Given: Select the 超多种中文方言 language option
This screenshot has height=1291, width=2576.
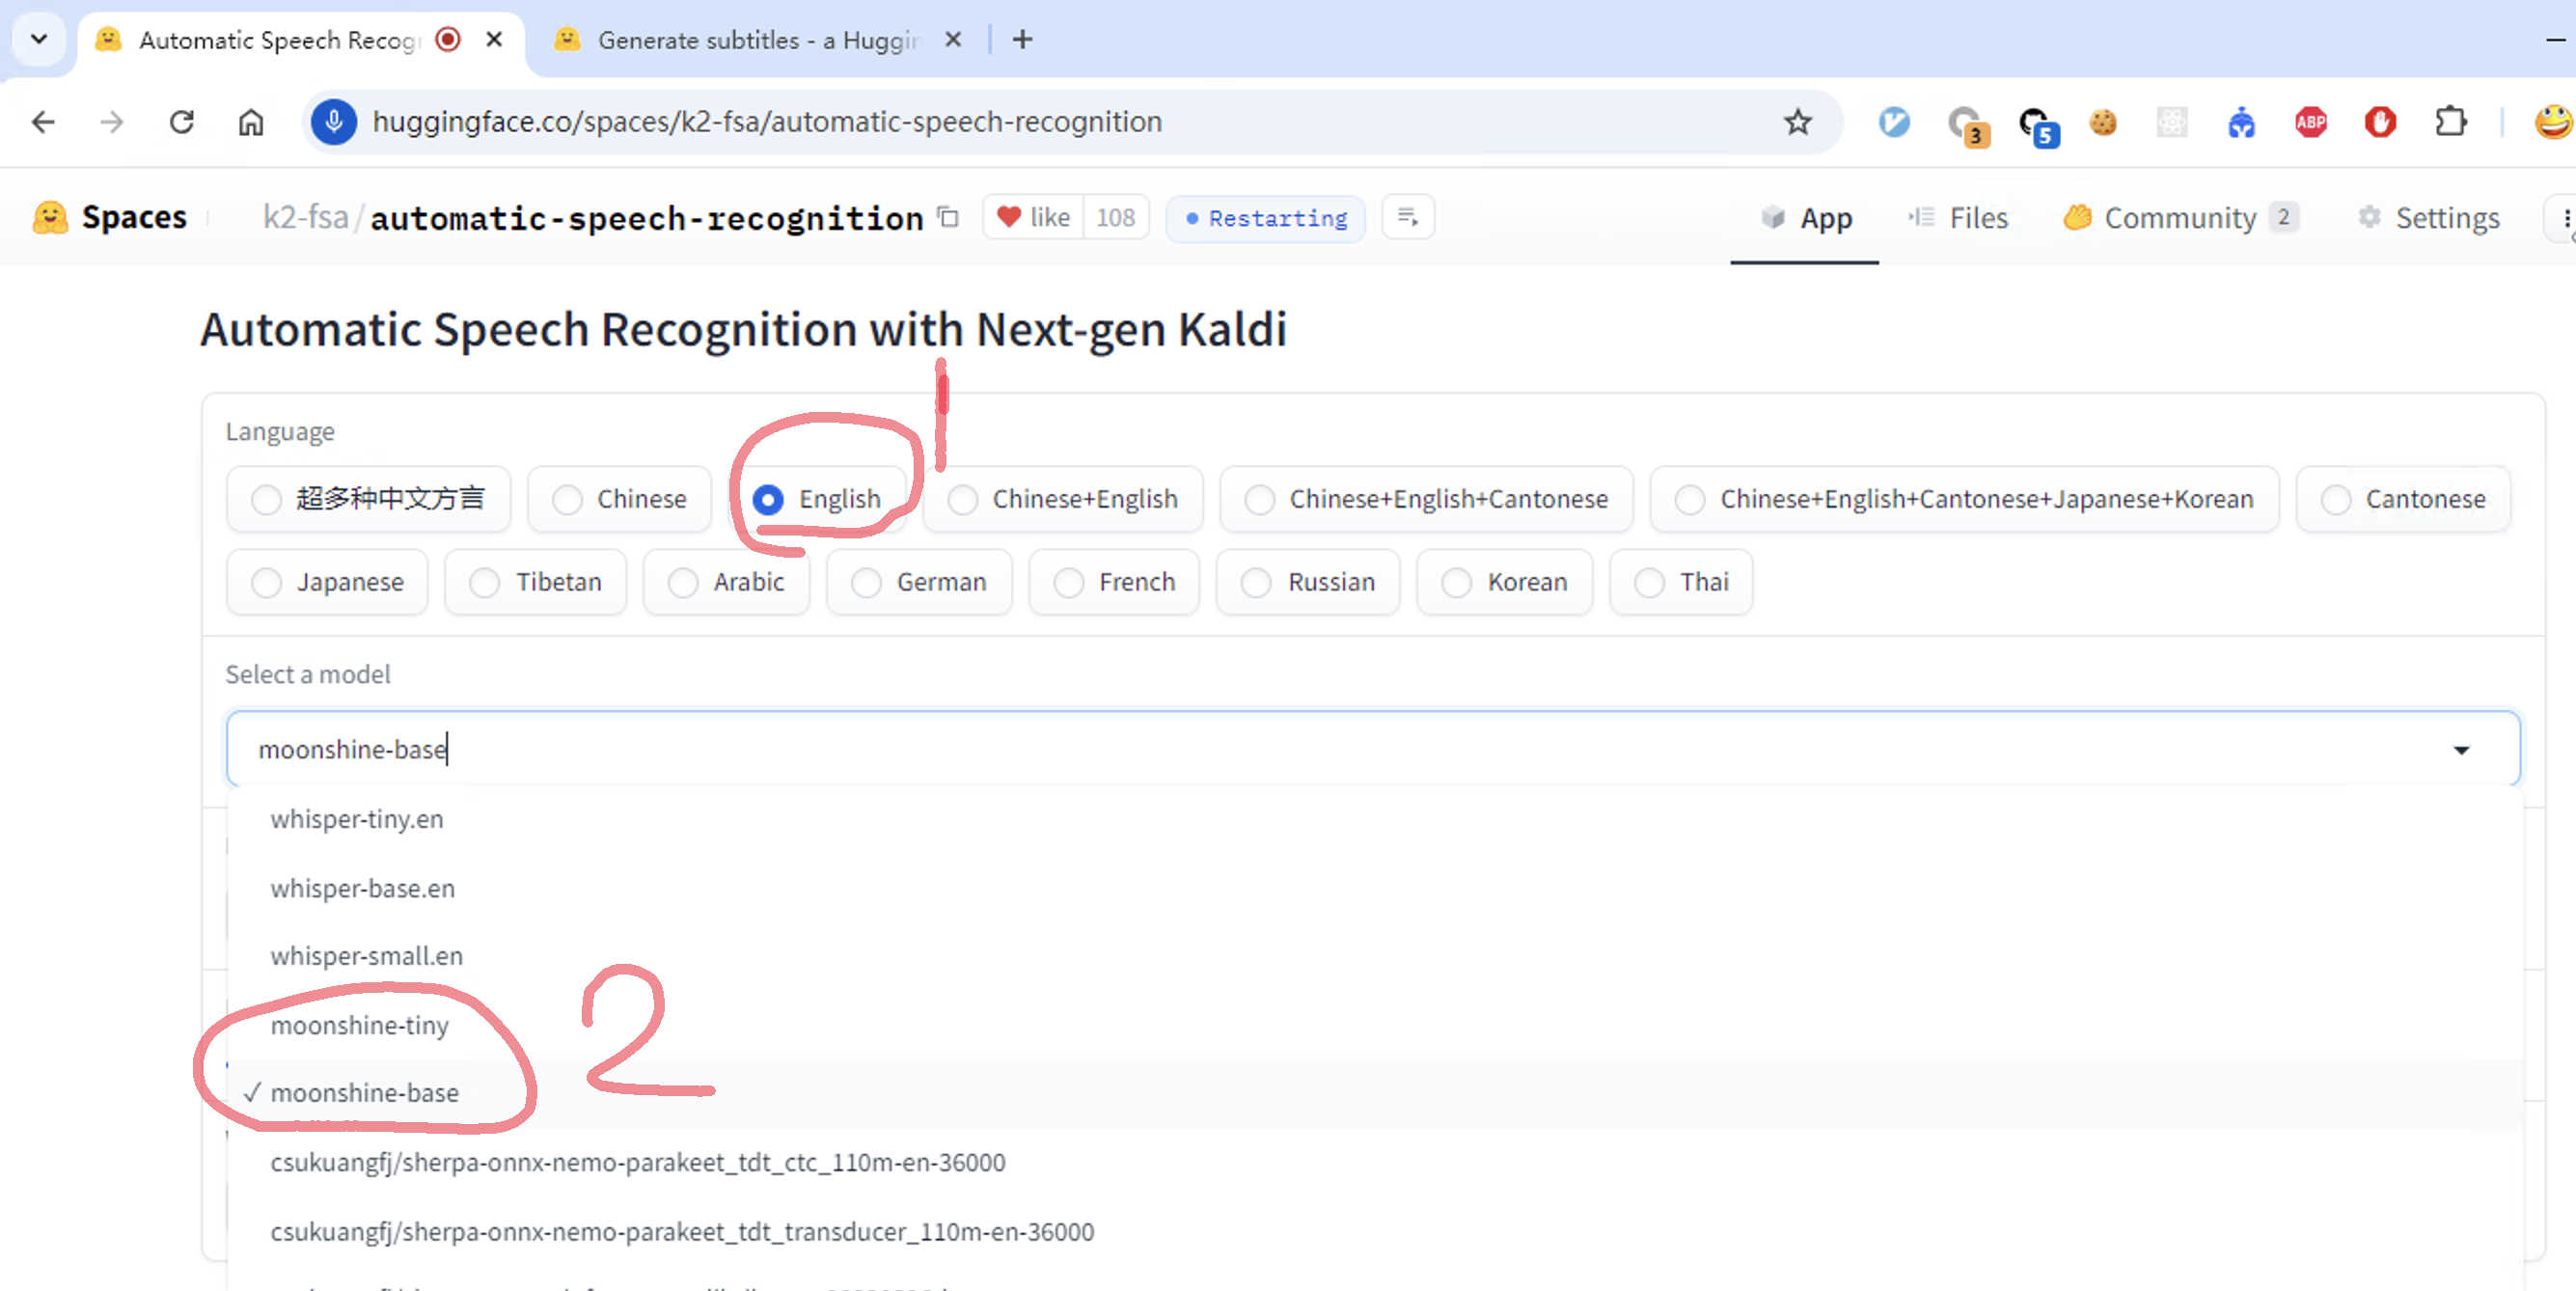Looking at the screenshot, I should pos(369,499).
